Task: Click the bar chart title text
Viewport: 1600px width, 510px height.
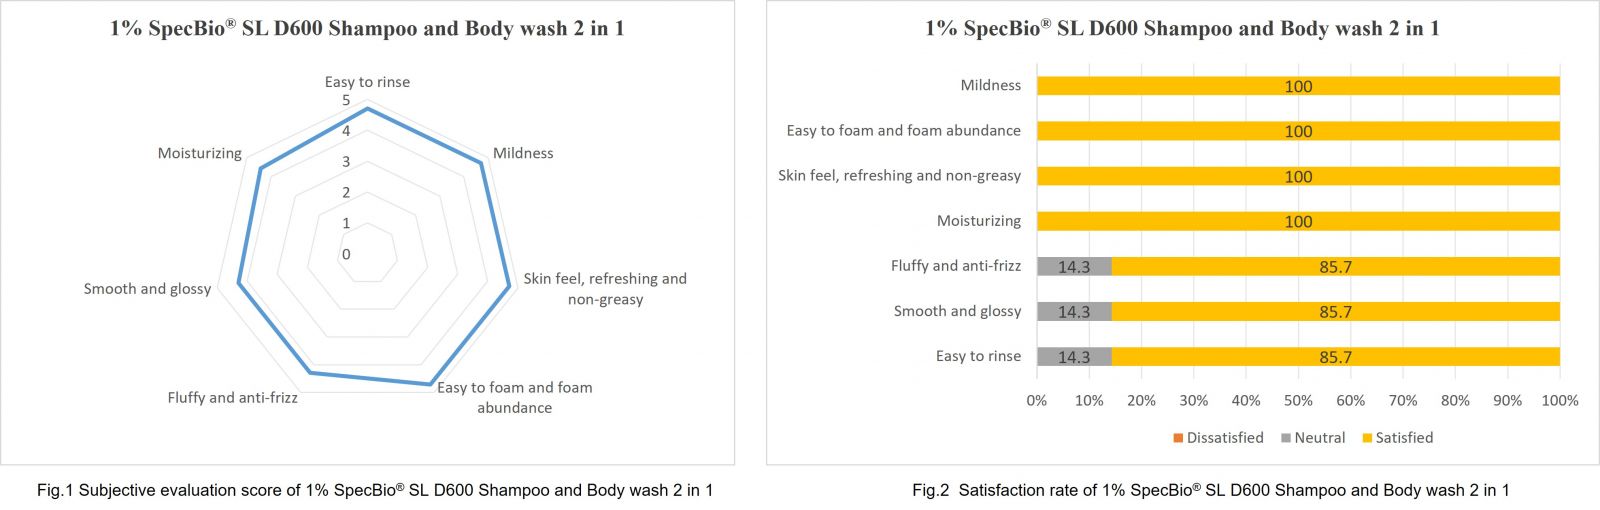Action: (x=1182, y=28)
